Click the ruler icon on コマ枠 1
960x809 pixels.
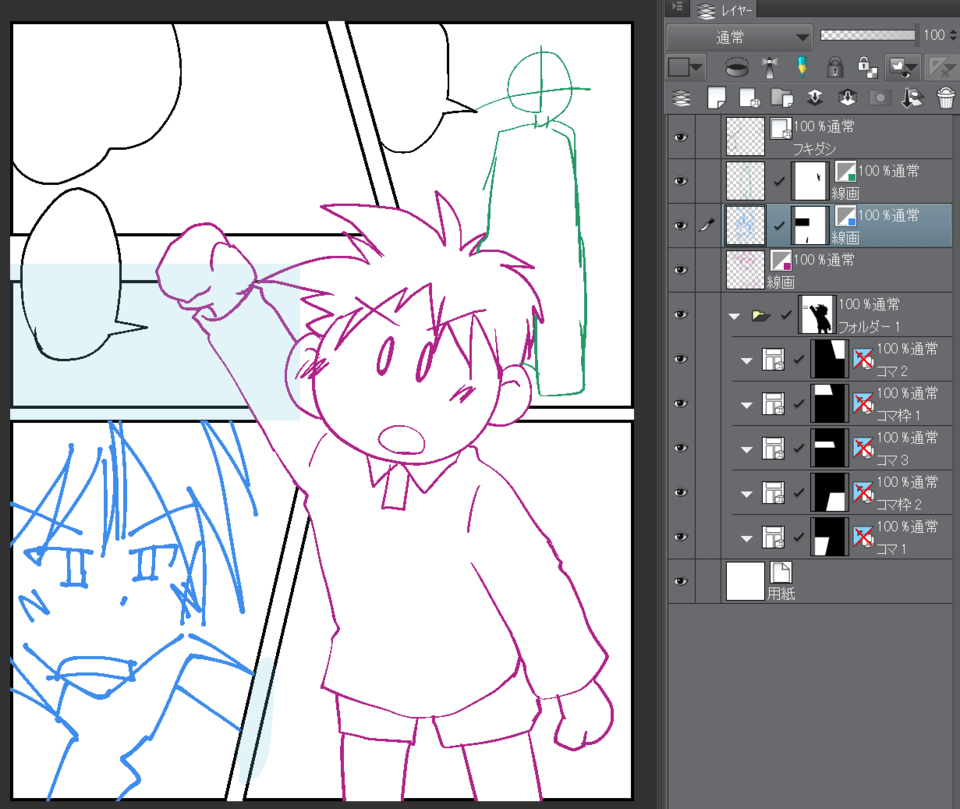pyautogui.click(x=863, y=404)
